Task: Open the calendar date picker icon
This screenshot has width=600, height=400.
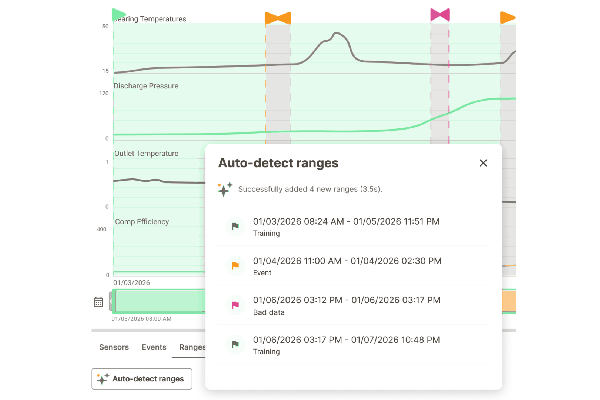Action: point(99,301)
